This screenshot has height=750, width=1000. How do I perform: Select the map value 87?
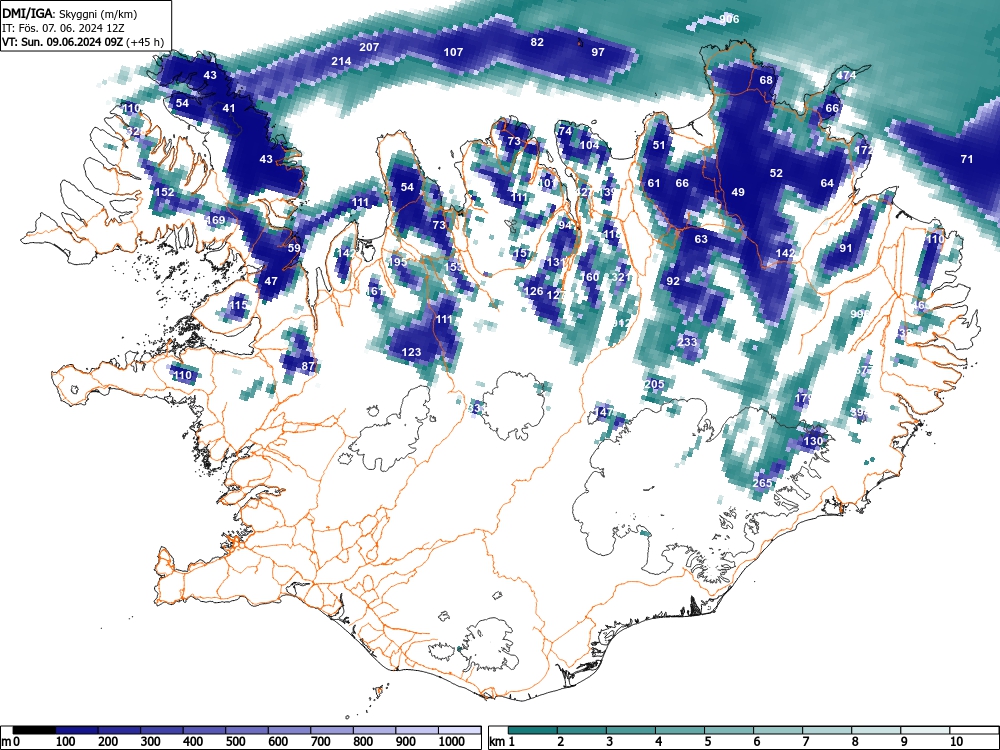coord(308,366)
